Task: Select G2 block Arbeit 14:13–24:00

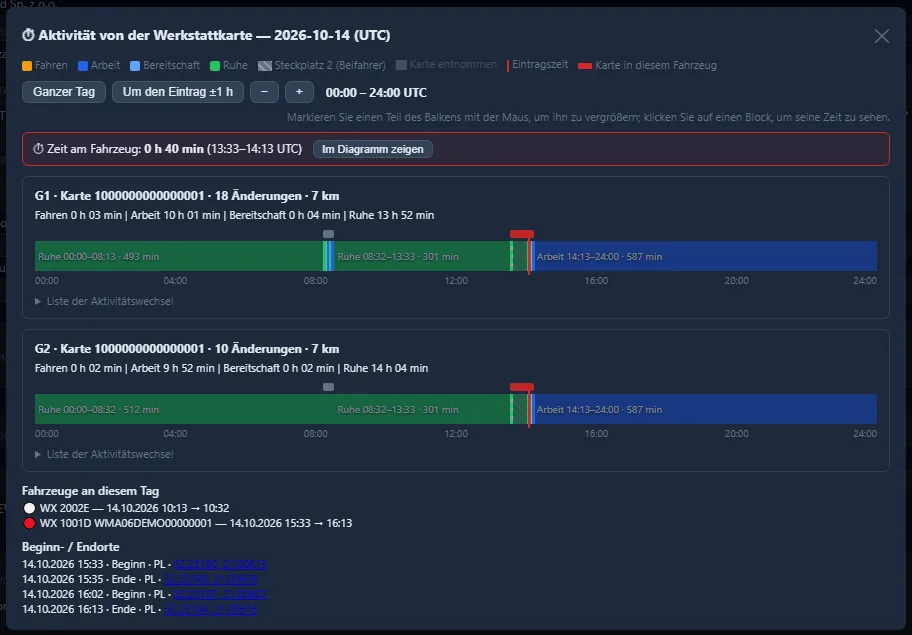Action: (x=706, y=409)
